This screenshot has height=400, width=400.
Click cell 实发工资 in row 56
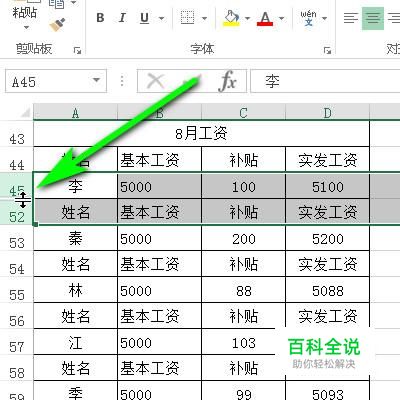(327, 316)
